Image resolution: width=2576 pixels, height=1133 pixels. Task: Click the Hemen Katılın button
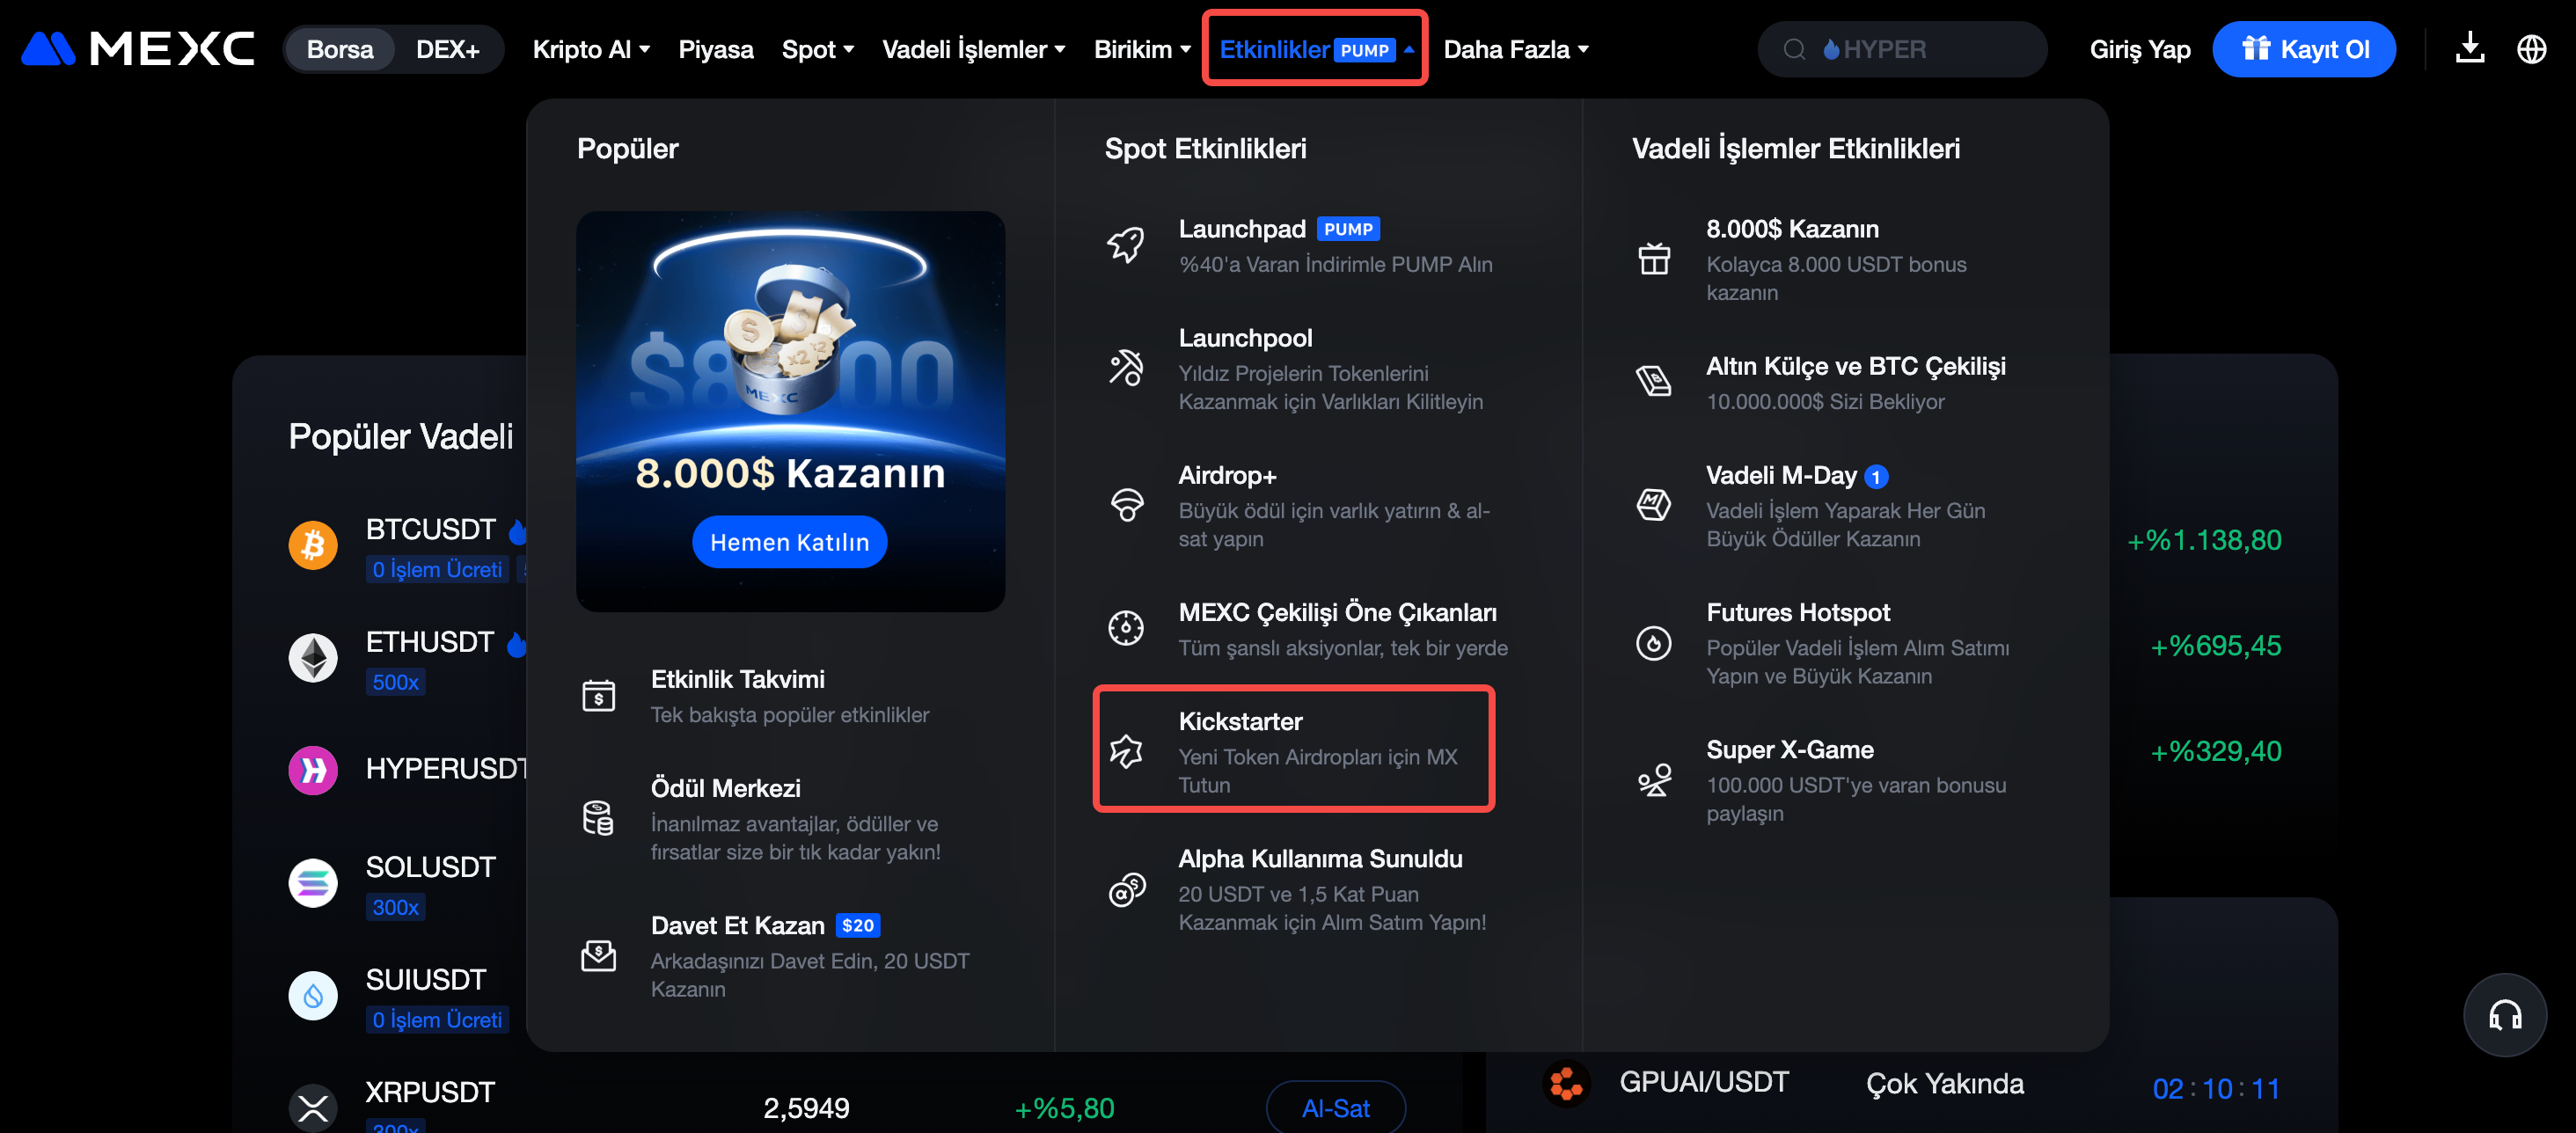(x=789, y=542)
